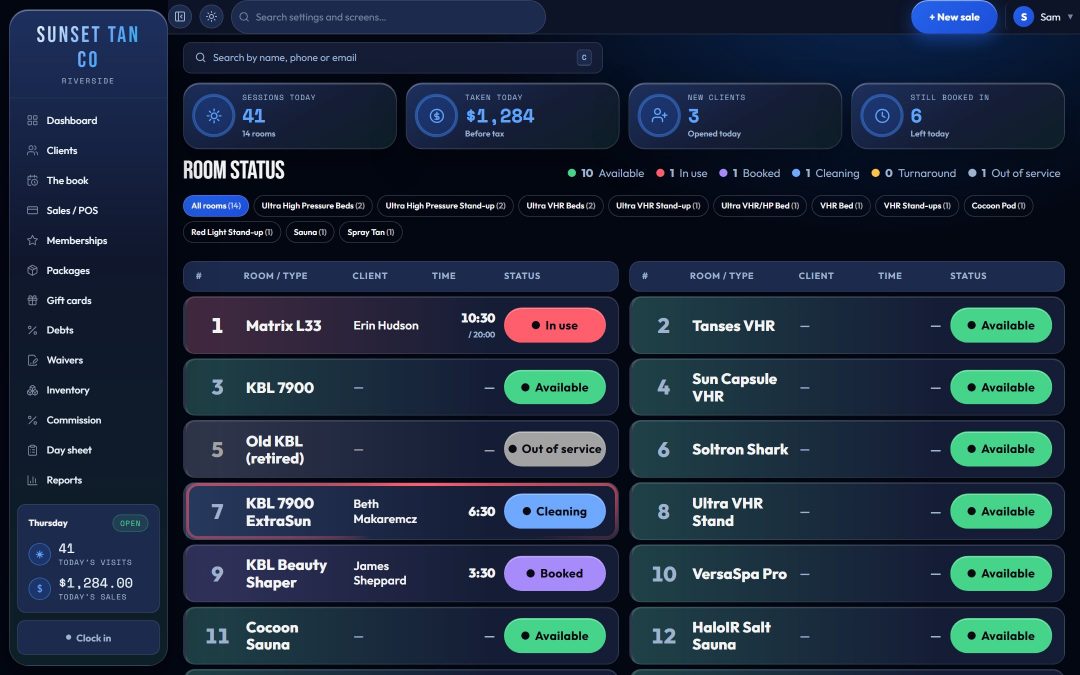Click the OPEN status badge
Screen dimensions: 1080x675
pyautogui.click(x=130, y=523)
